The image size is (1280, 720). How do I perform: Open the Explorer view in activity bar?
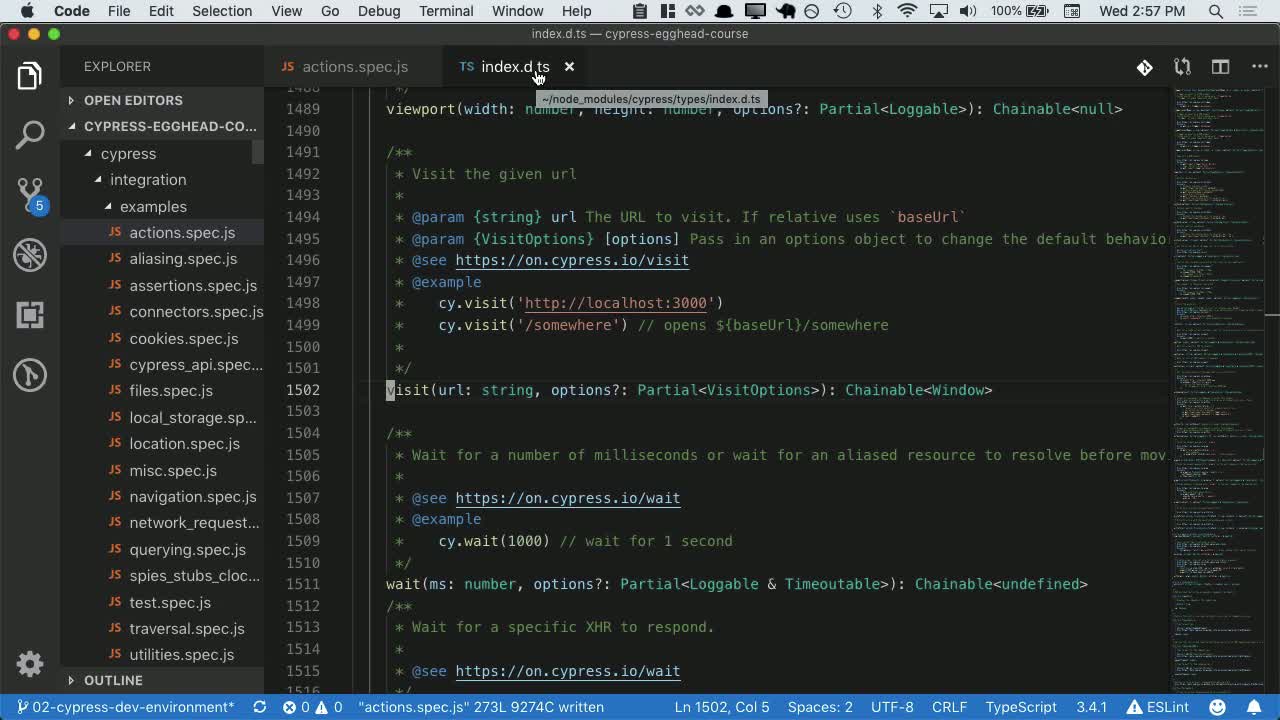(x=30, y=76)
